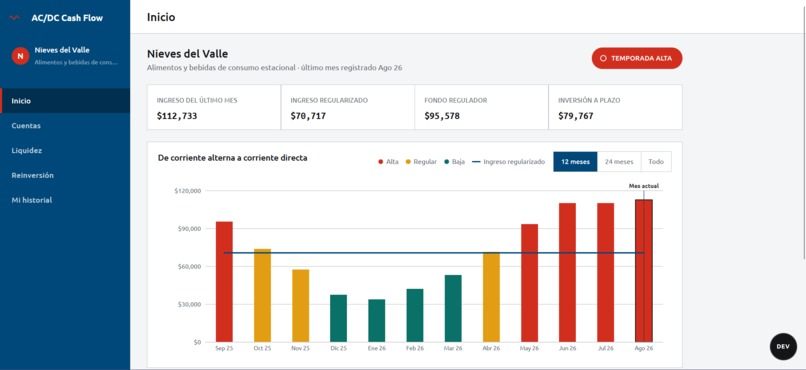Click the outlined Ago 26 current-month bar
Screen dimensions: 806x370
[x=644, y=271]
